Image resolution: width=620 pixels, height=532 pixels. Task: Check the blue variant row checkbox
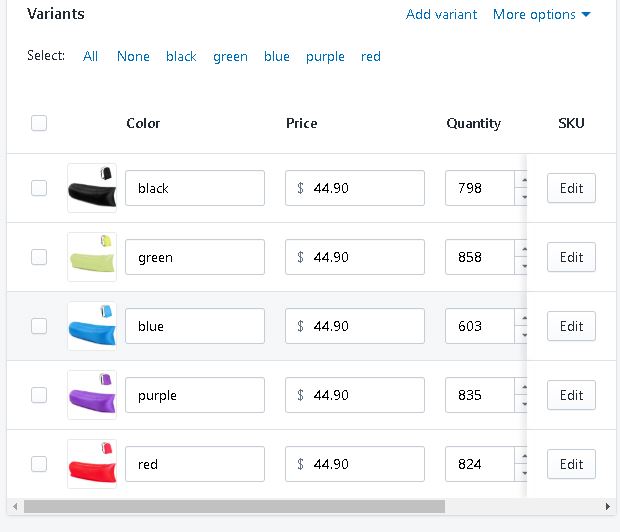39,326
